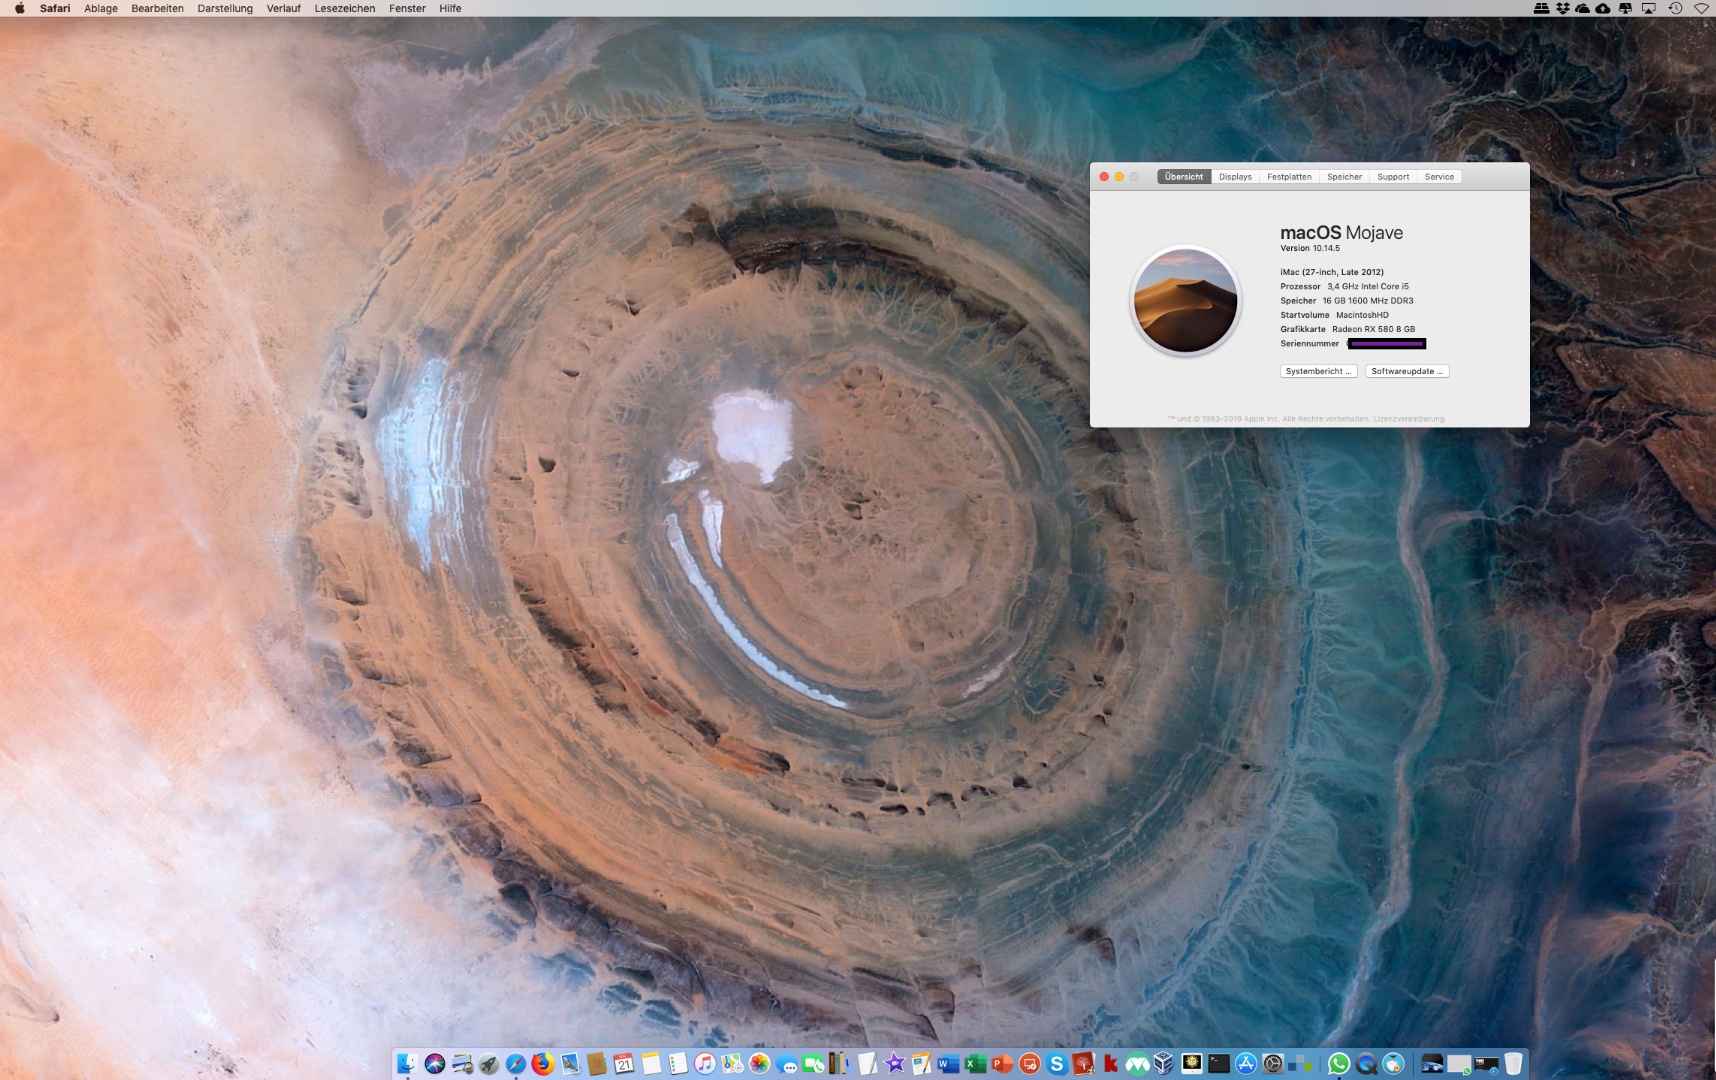Switch to the Festplatten tab

point(1289,177)
